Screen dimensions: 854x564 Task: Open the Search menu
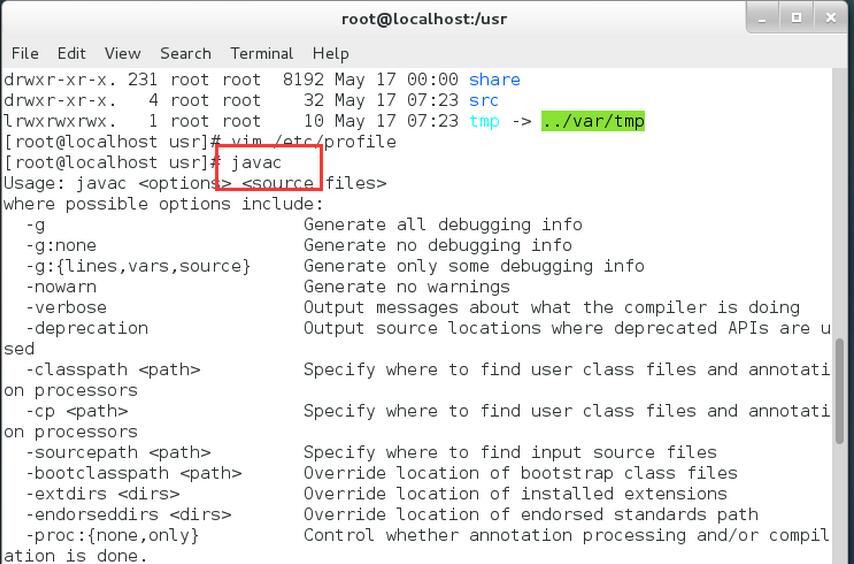[x=185, y=53]
